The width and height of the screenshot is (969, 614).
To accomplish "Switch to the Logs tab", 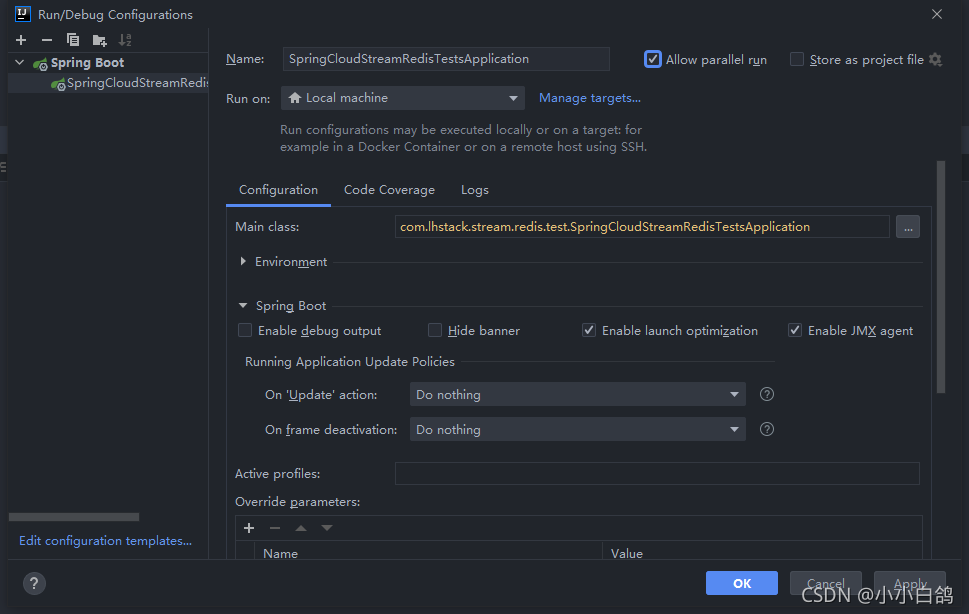I will [x=475, y=190].
